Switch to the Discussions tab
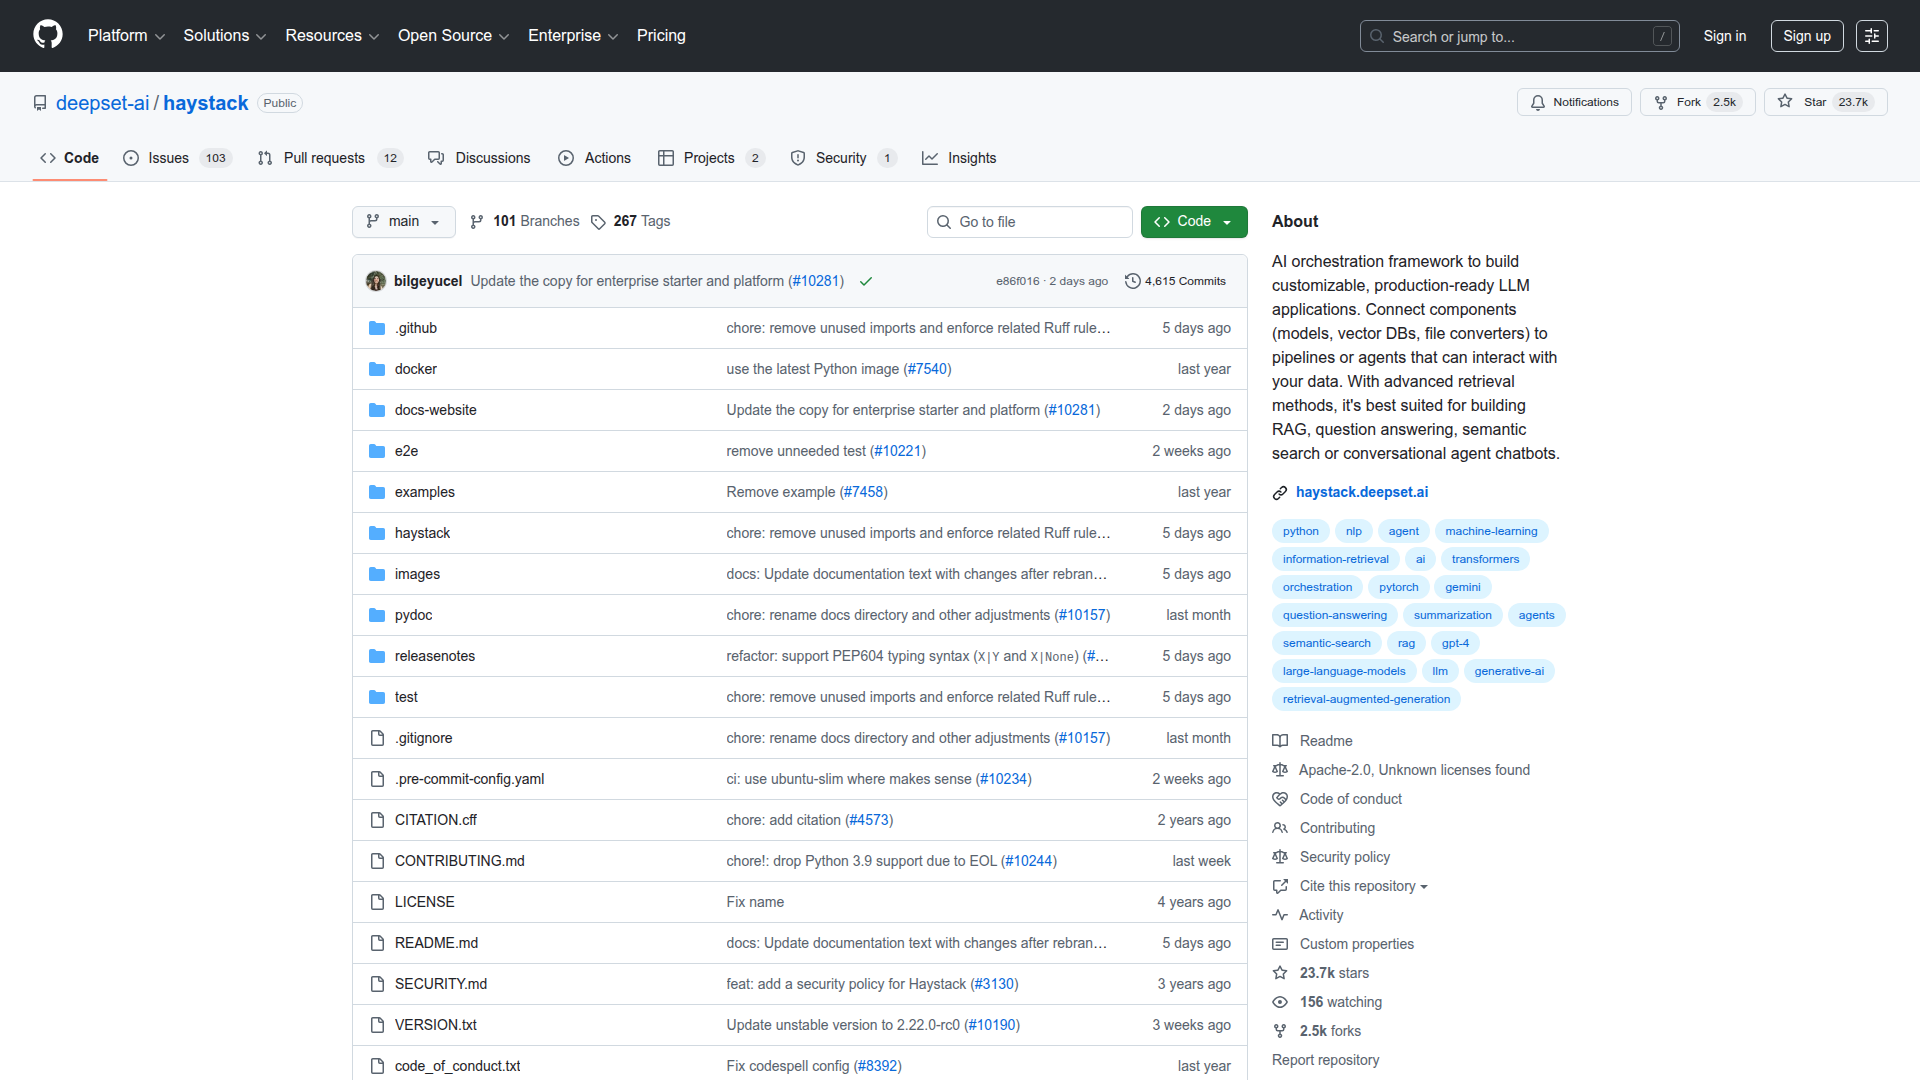This screenshot has width=1920, height=1080. coord(492,158)
